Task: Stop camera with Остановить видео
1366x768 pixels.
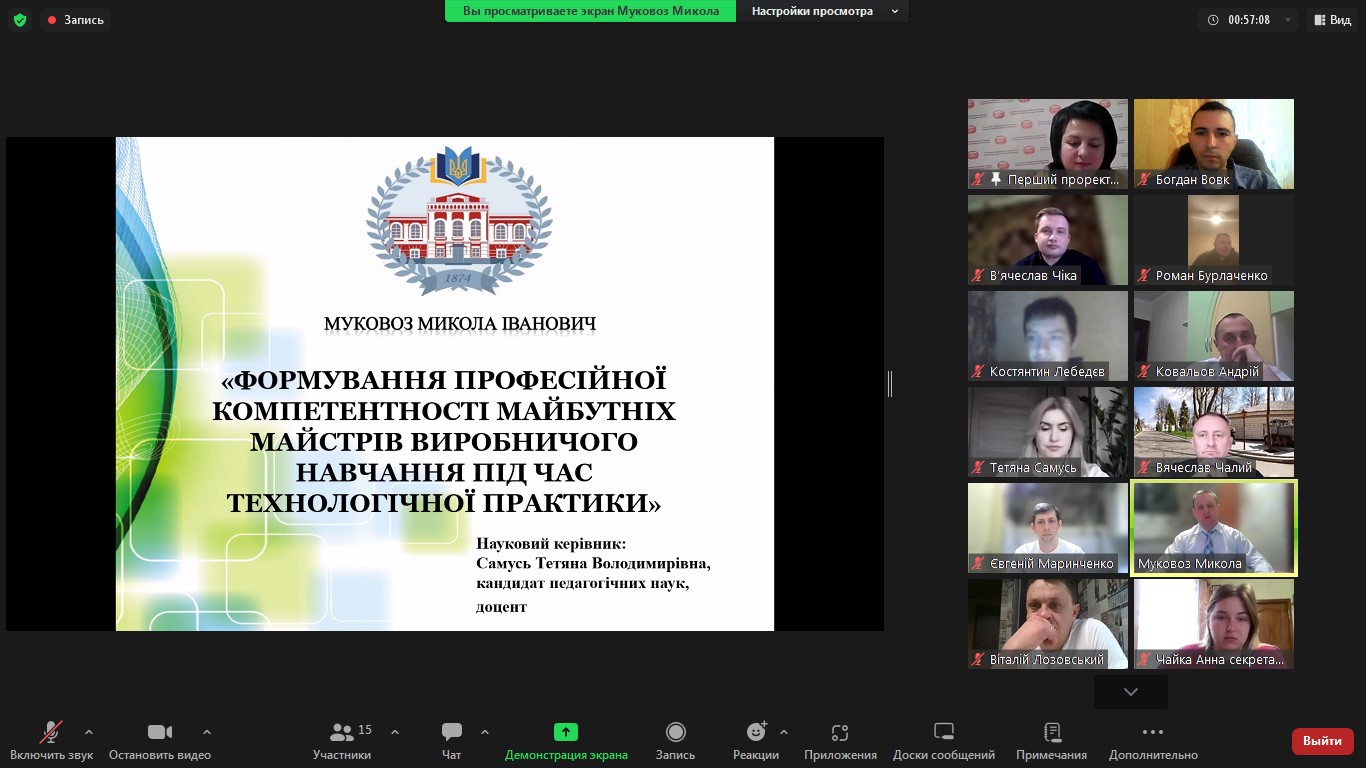Action: (x=160, y=740)
